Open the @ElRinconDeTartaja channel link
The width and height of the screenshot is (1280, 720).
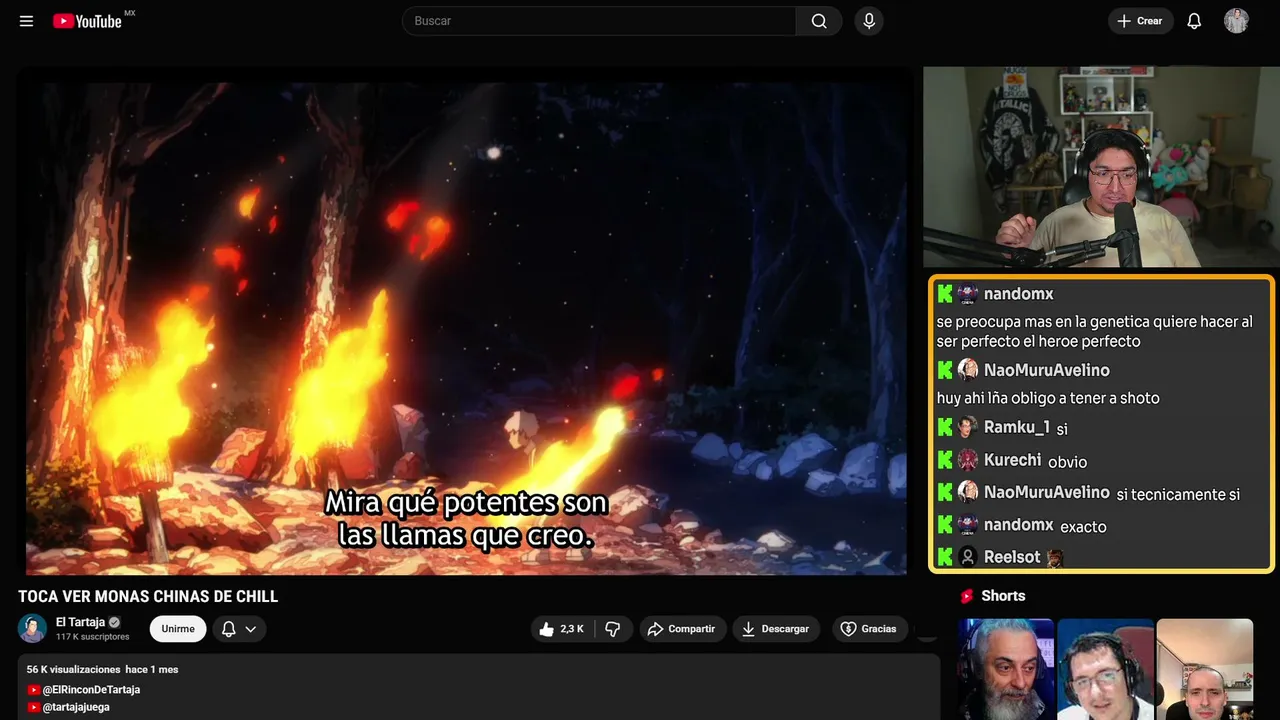click(x=91, y=690)
